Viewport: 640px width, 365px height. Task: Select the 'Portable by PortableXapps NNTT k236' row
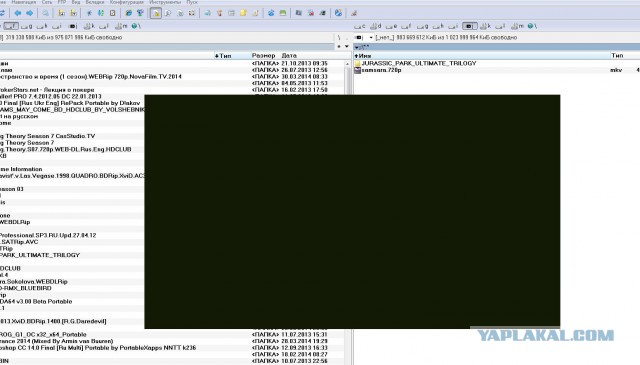point(98,348)
